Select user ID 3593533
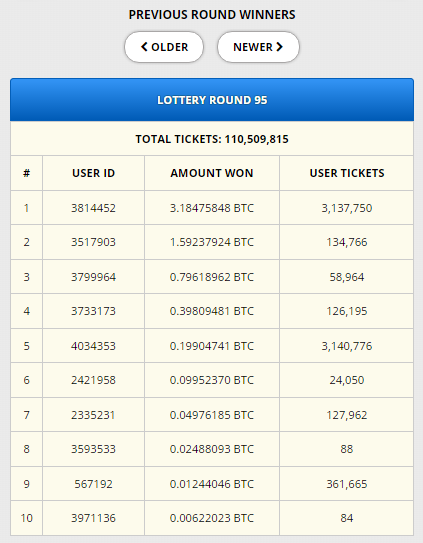This screenshot has width=423, height=543. pos(94,449)
